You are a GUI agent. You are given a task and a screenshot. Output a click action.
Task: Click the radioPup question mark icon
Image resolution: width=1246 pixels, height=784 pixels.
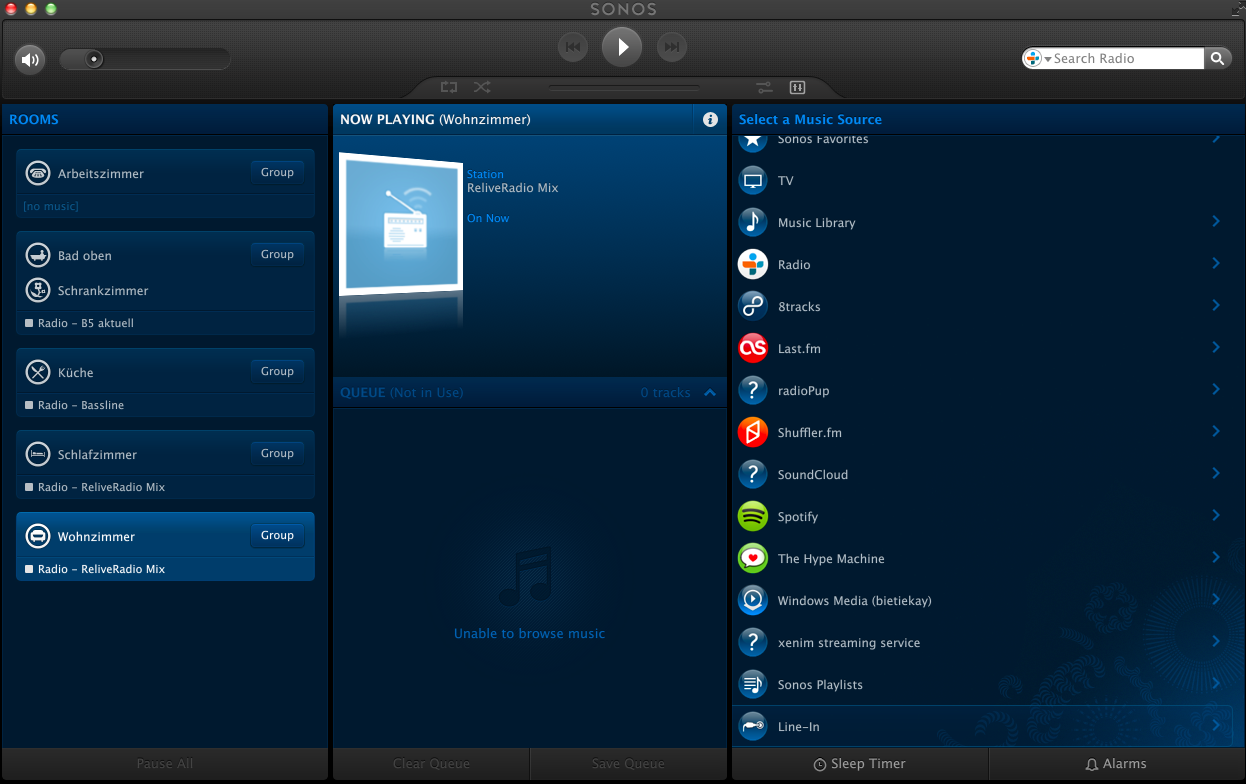(752, 391)
